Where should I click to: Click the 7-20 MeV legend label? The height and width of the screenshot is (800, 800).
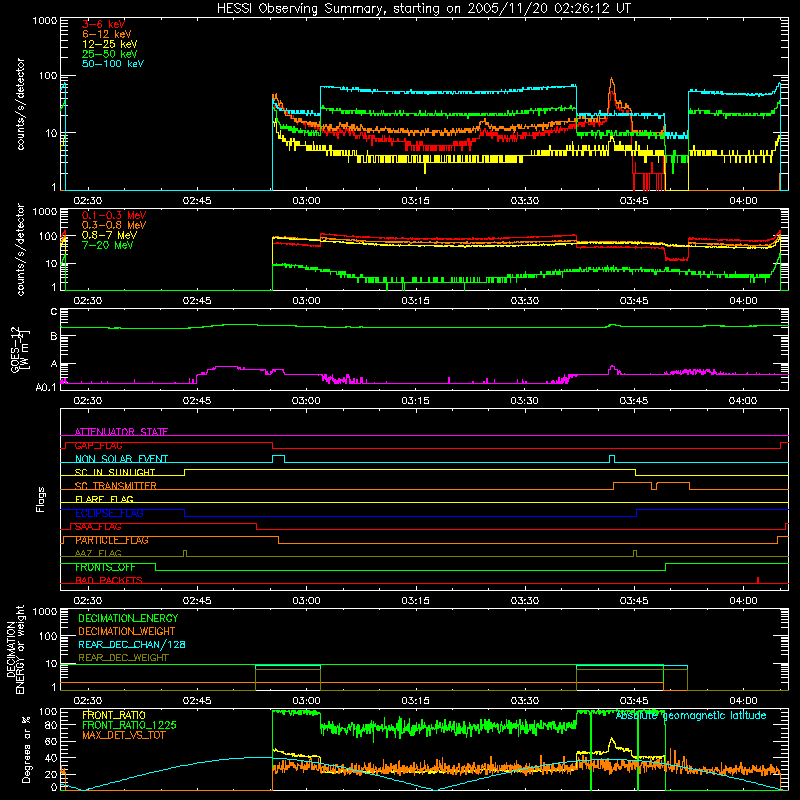pos(107,245)
